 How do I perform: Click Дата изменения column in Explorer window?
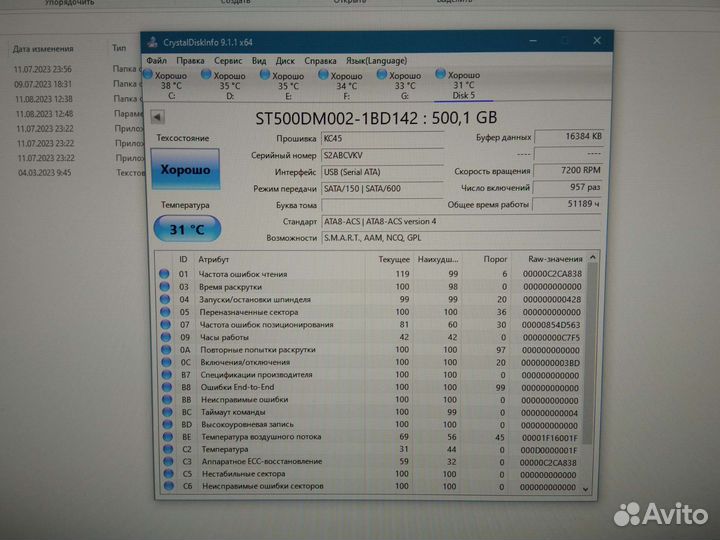(x=43, y=49)
